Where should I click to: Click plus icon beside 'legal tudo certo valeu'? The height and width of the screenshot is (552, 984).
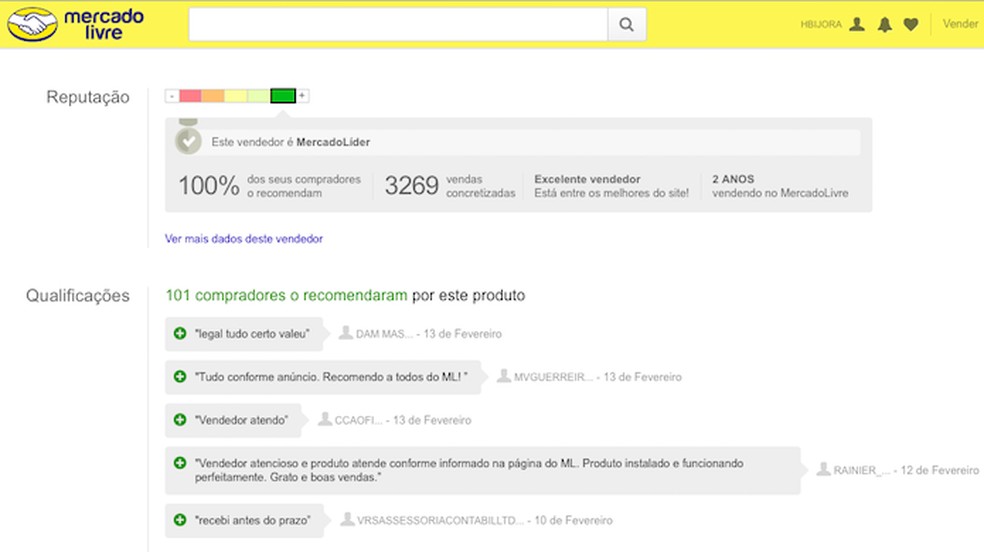[x=180, y=334]
